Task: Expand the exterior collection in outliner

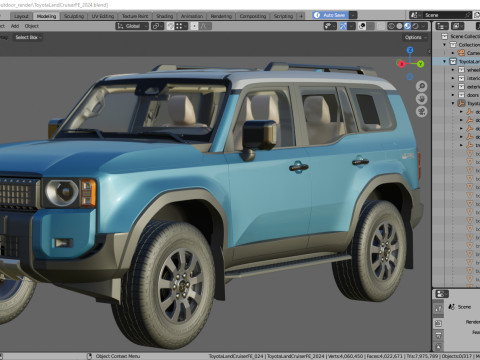Action: [x=453, y=86]
